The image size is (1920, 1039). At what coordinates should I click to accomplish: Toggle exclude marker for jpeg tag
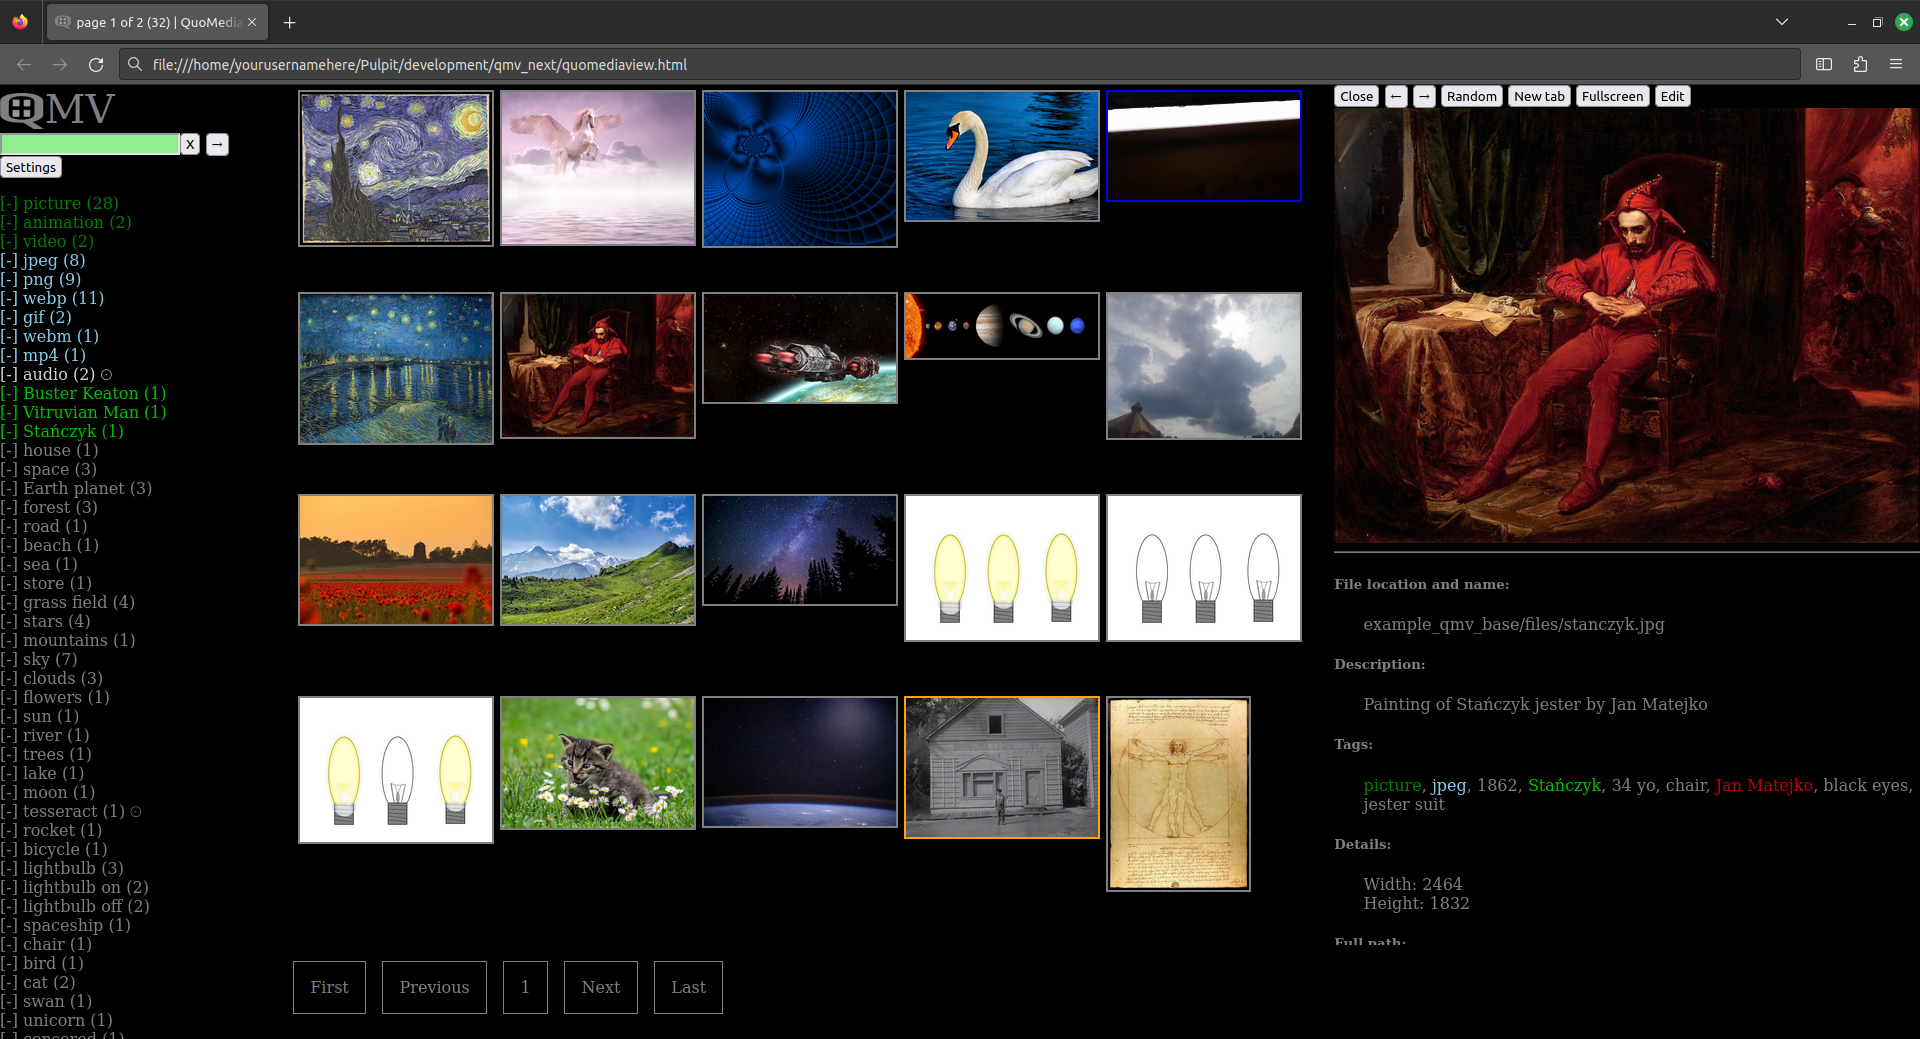[9, 260]
